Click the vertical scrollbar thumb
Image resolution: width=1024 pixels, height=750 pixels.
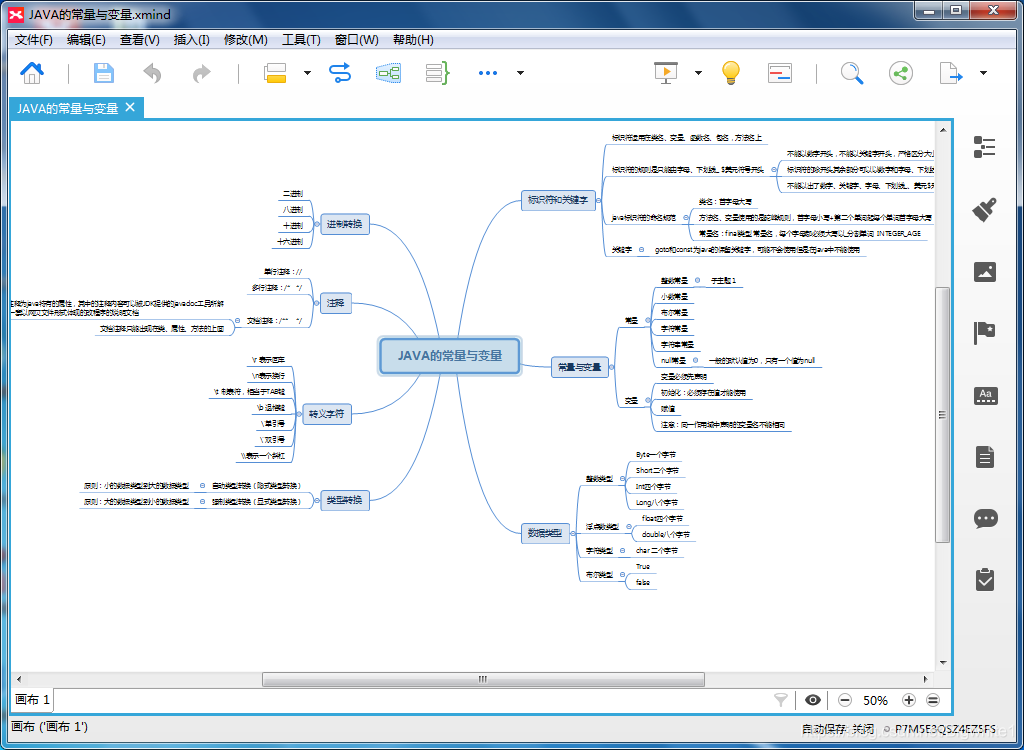tap(942, 414)
